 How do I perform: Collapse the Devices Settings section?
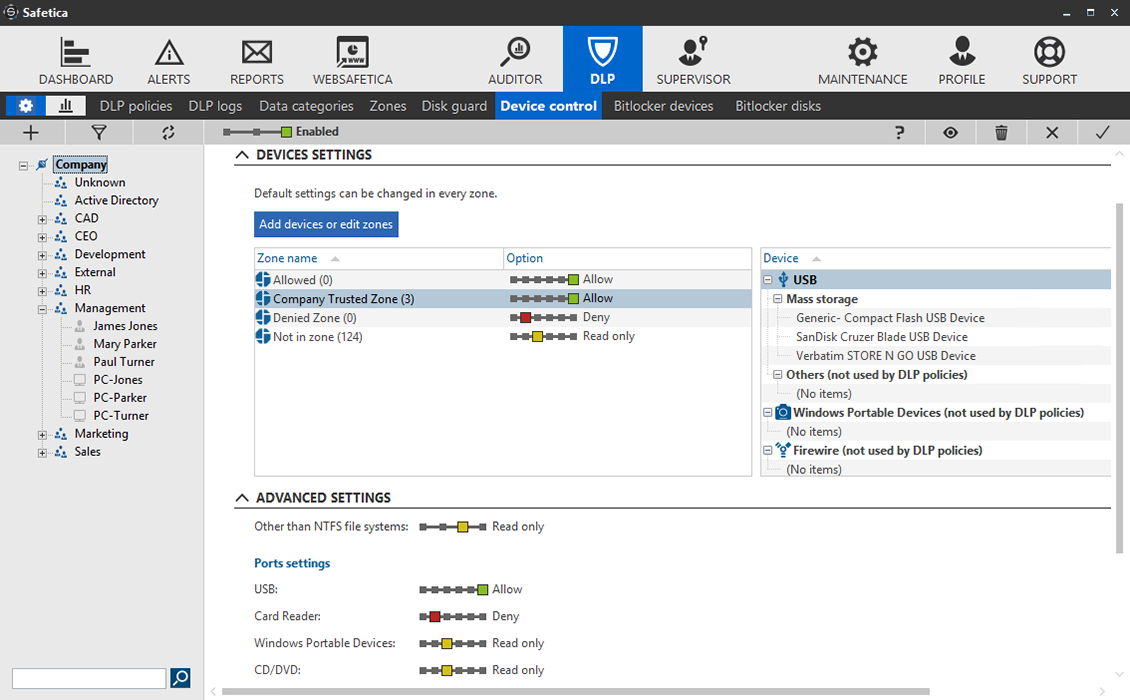242,155
